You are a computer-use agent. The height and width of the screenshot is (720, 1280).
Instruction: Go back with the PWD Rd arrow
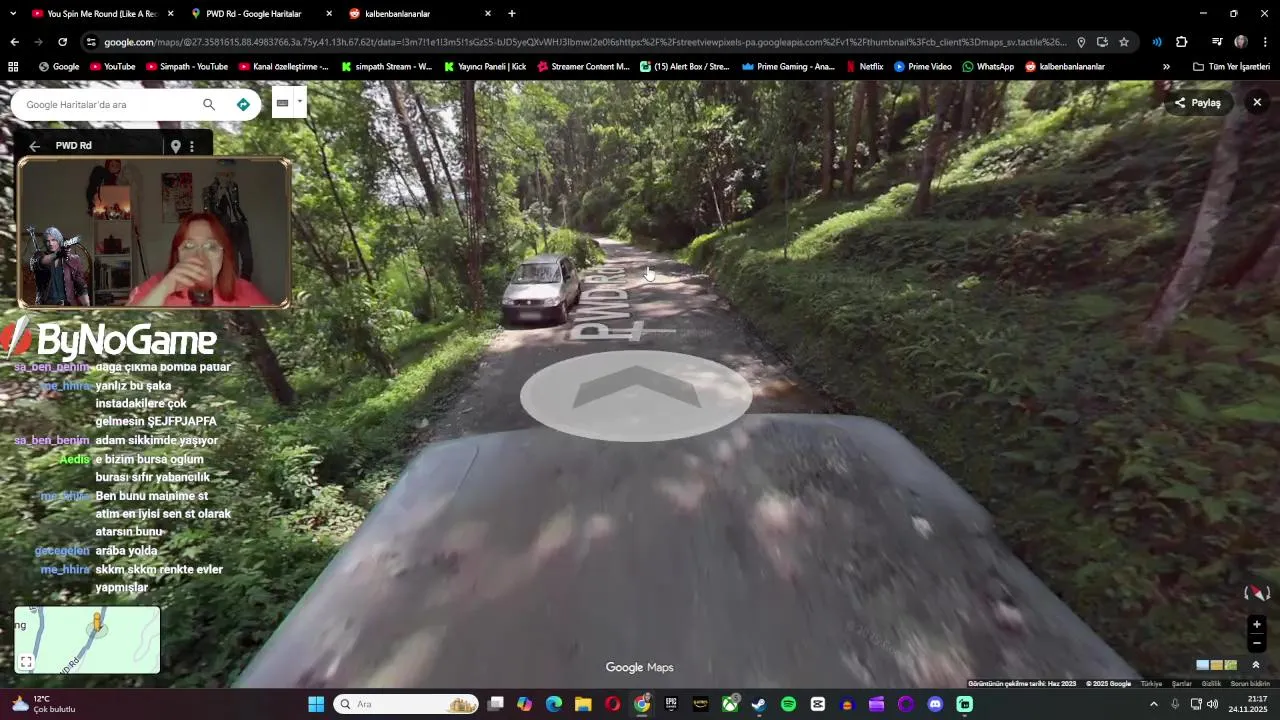[x=34, y=146]
